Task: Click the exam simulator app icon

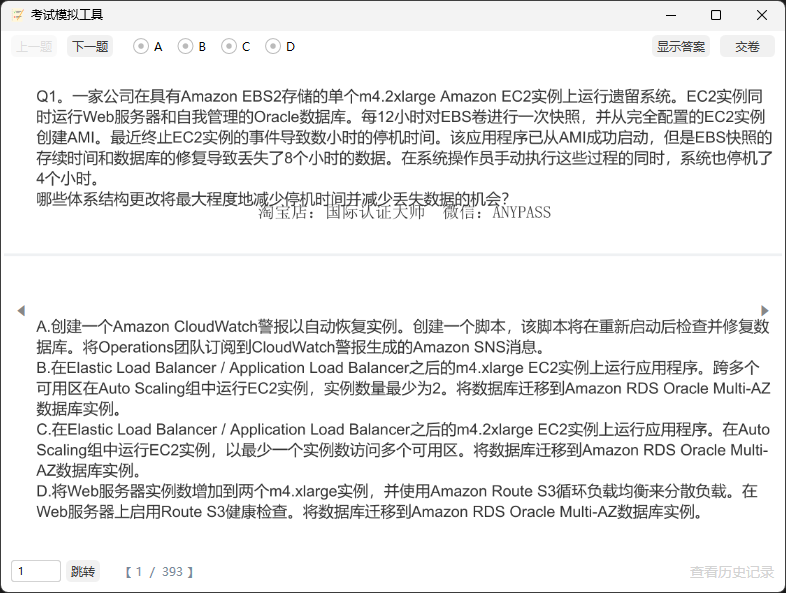Action: point(18,15)
